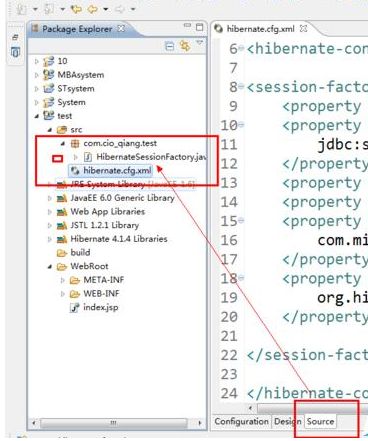Click the Last Edit Location toolbar arrow

76,9
